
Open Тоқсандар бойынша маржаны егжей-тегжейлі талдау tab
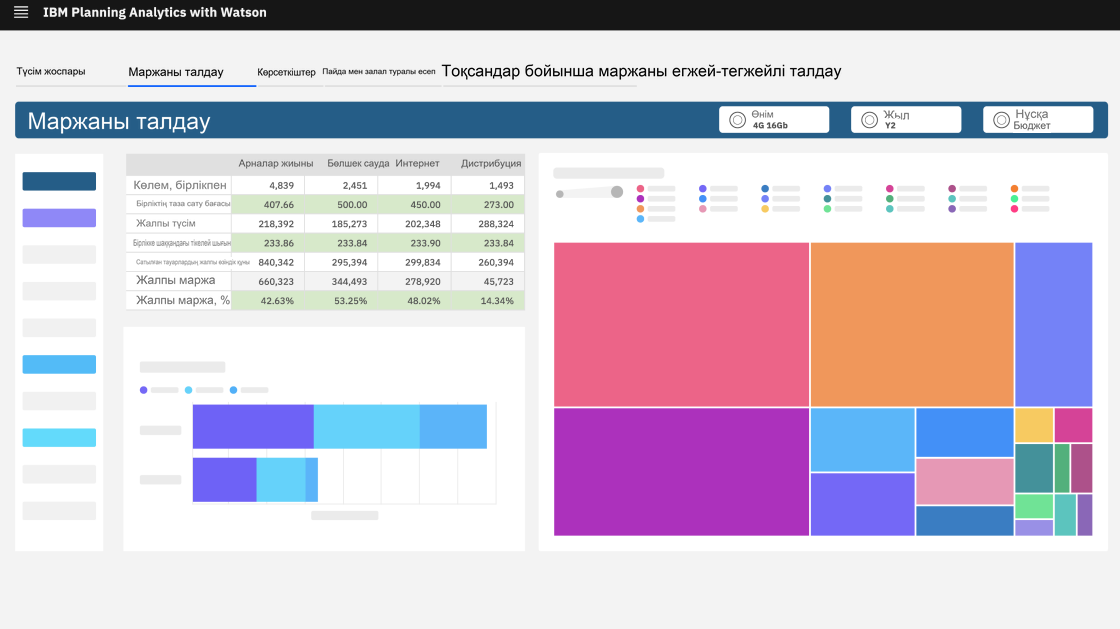(641, 71)
